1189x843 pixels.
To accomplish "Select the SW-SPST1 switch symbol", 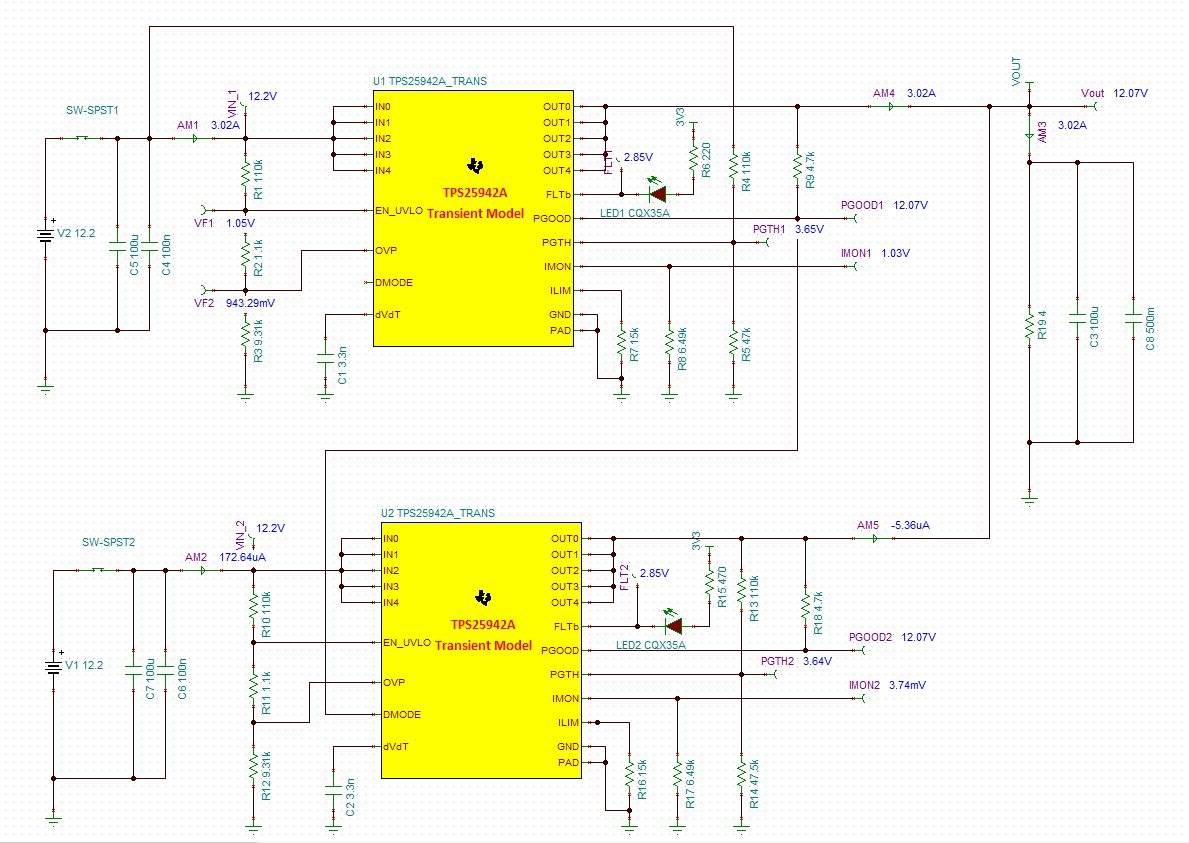I will pos(81,138).
